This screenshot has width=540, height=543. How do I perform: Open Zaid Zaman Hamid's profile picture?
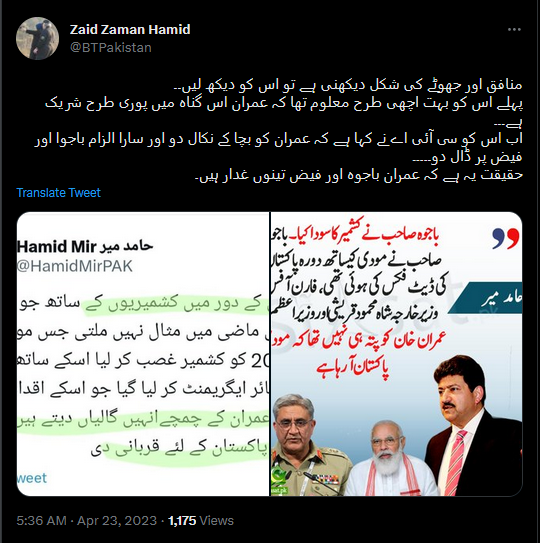click(37, 38)
